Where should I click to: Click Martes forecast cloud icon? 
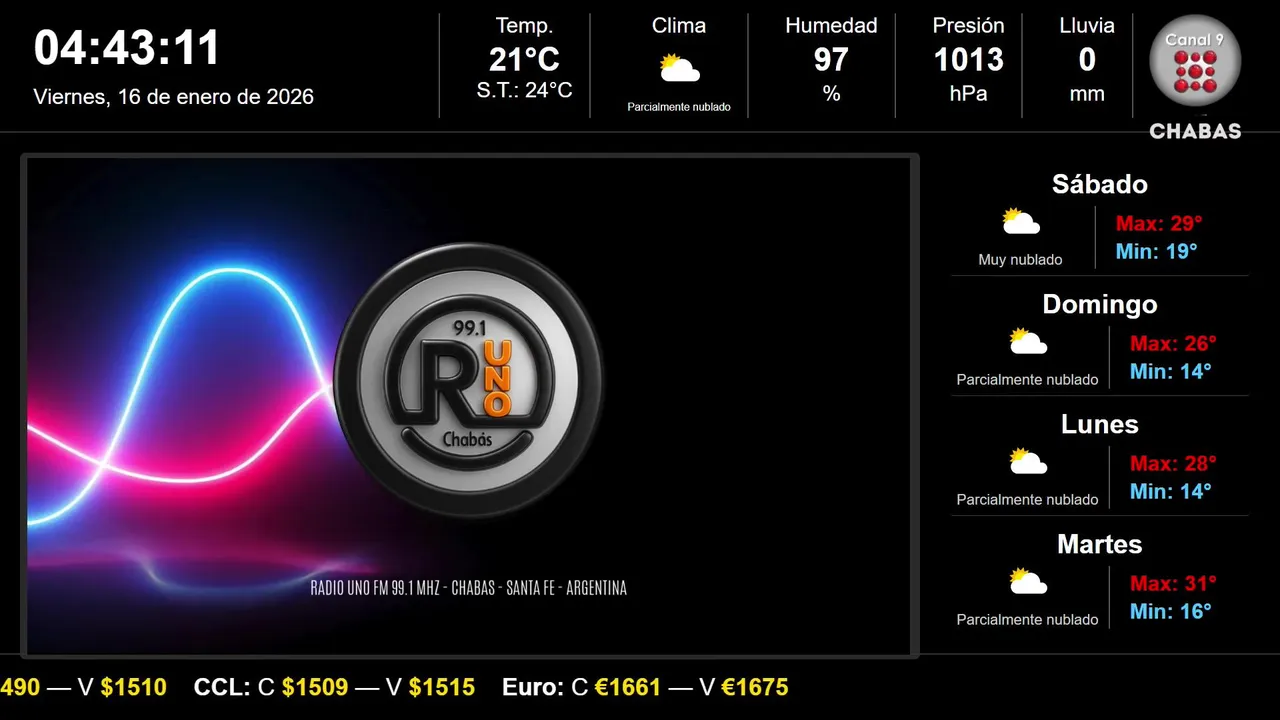[1028, 582]
